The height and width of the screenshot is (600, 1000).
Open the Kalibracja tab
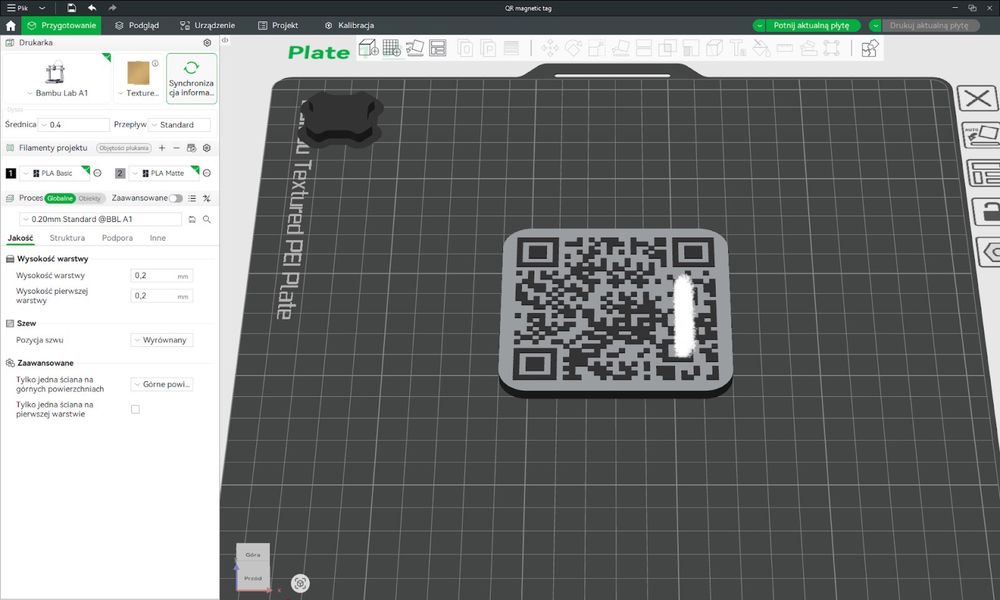tap(349, 26)
